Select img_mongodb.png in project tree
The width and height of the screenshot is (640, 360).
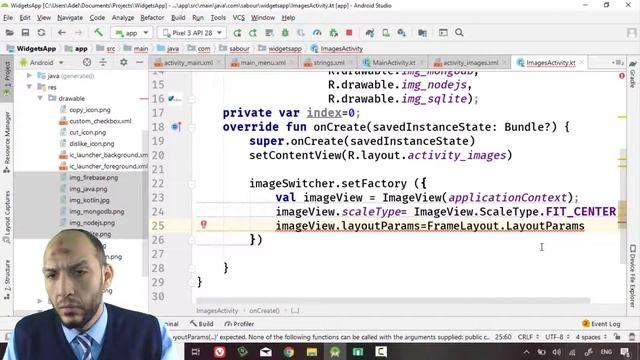pyautogui.click(x=96, y=211)
